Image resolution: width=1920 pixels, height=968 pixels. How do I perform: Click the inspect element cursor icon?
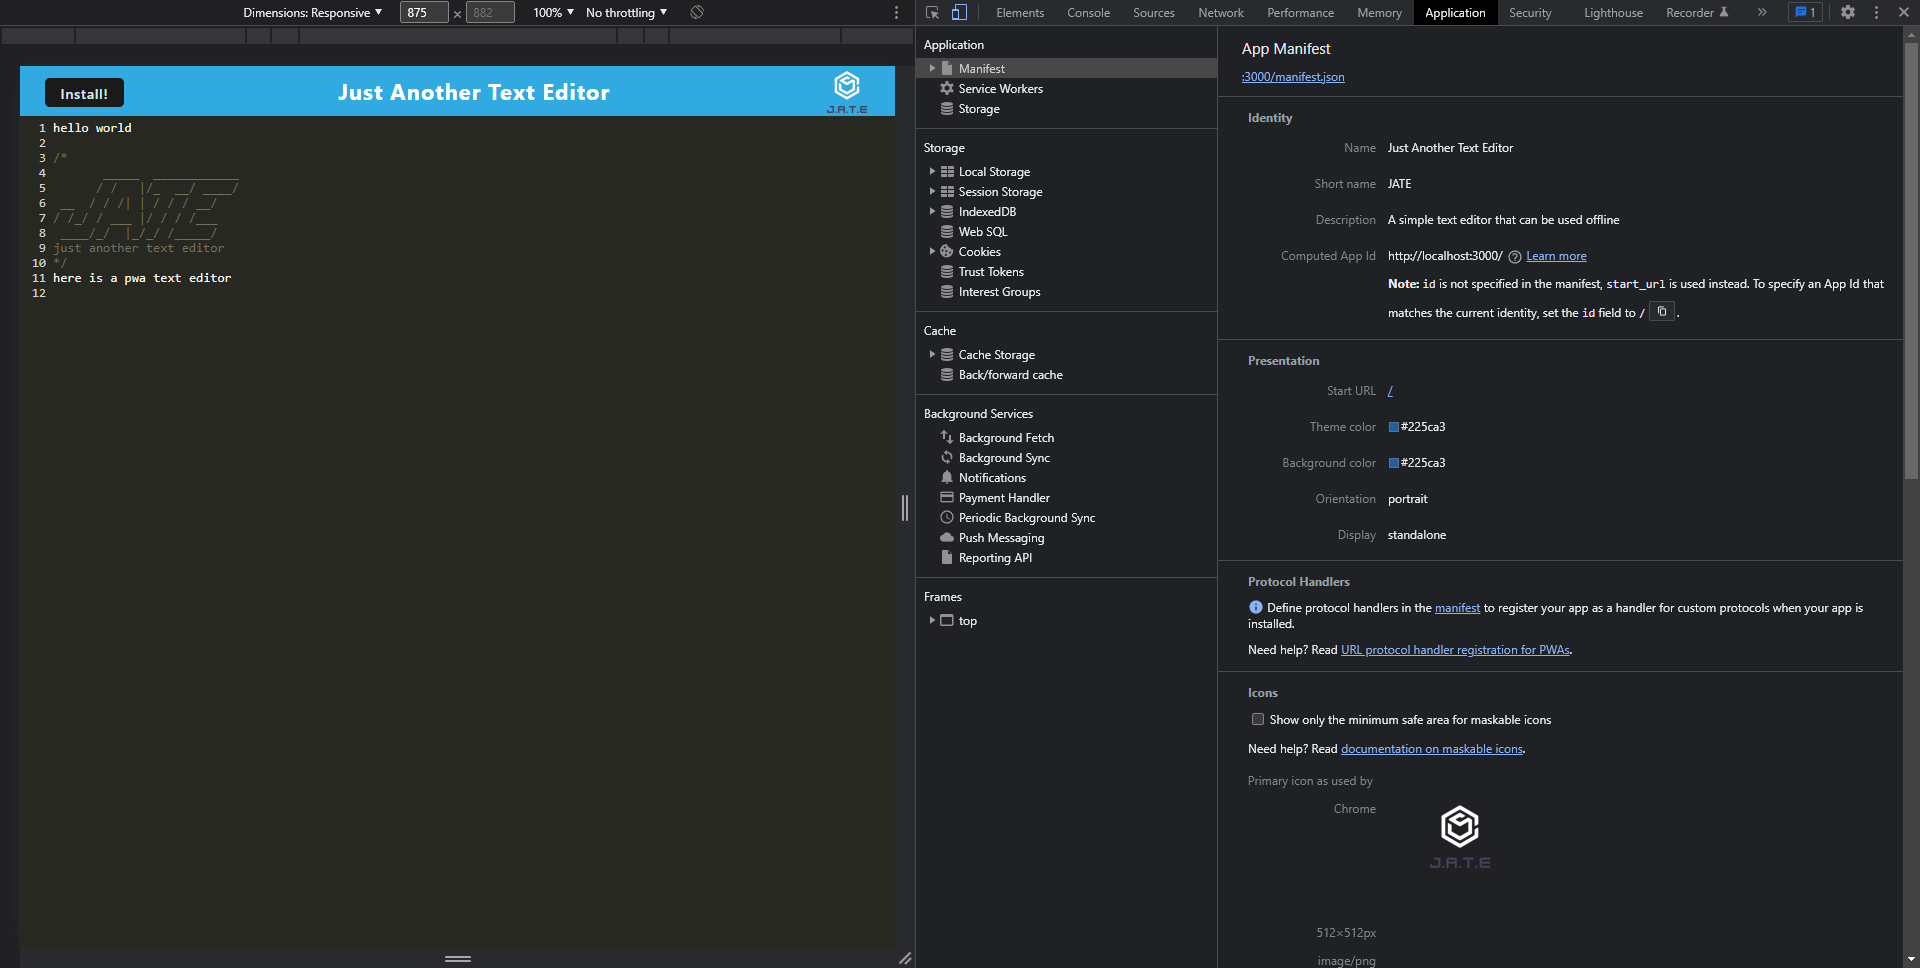pyautogui.click(x=931, y=12)
